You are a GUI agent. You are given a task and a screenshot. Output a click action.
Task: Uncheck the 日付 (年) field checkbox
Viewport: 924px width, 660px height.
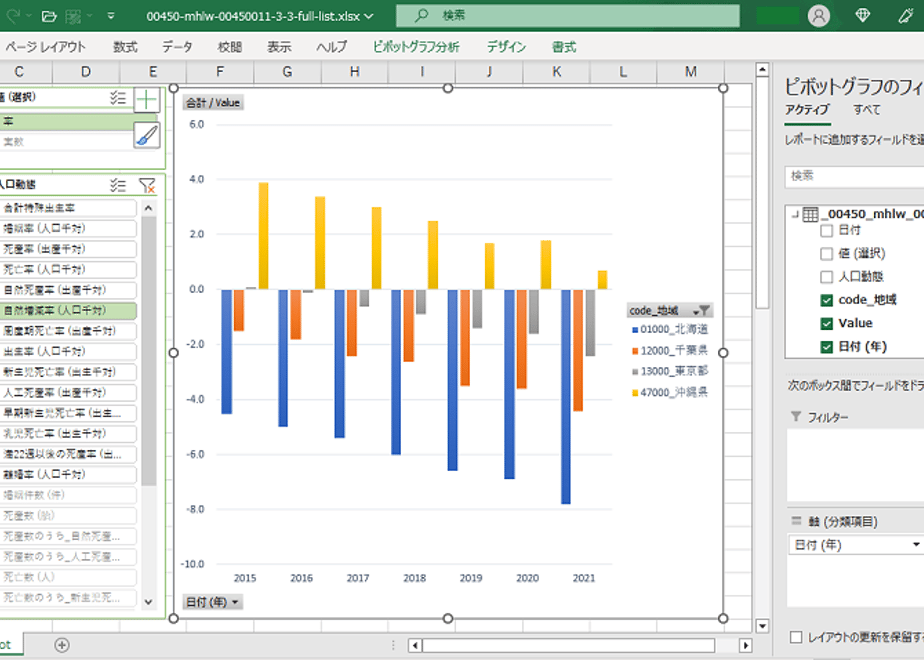(826, 346)
